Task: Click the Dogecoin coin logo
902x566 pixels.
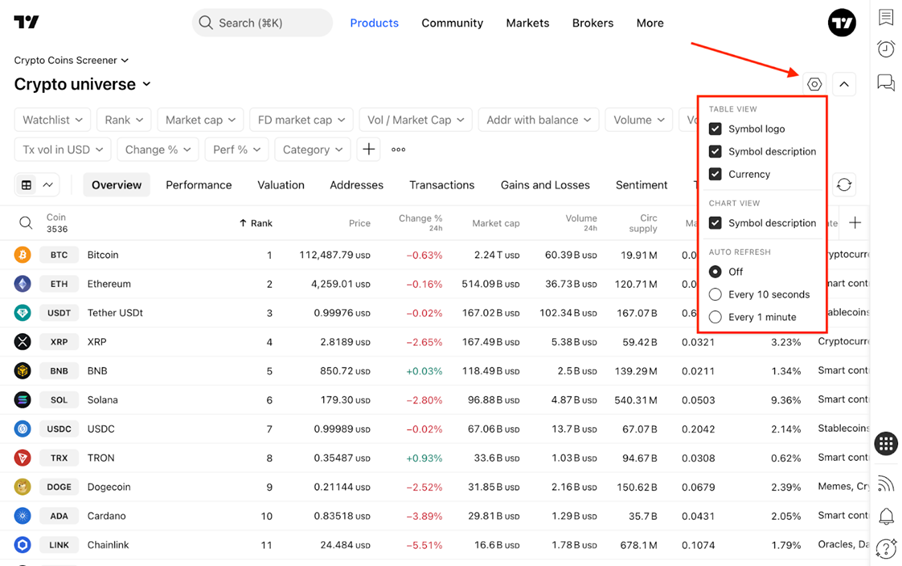Action: tap(22, 487)
